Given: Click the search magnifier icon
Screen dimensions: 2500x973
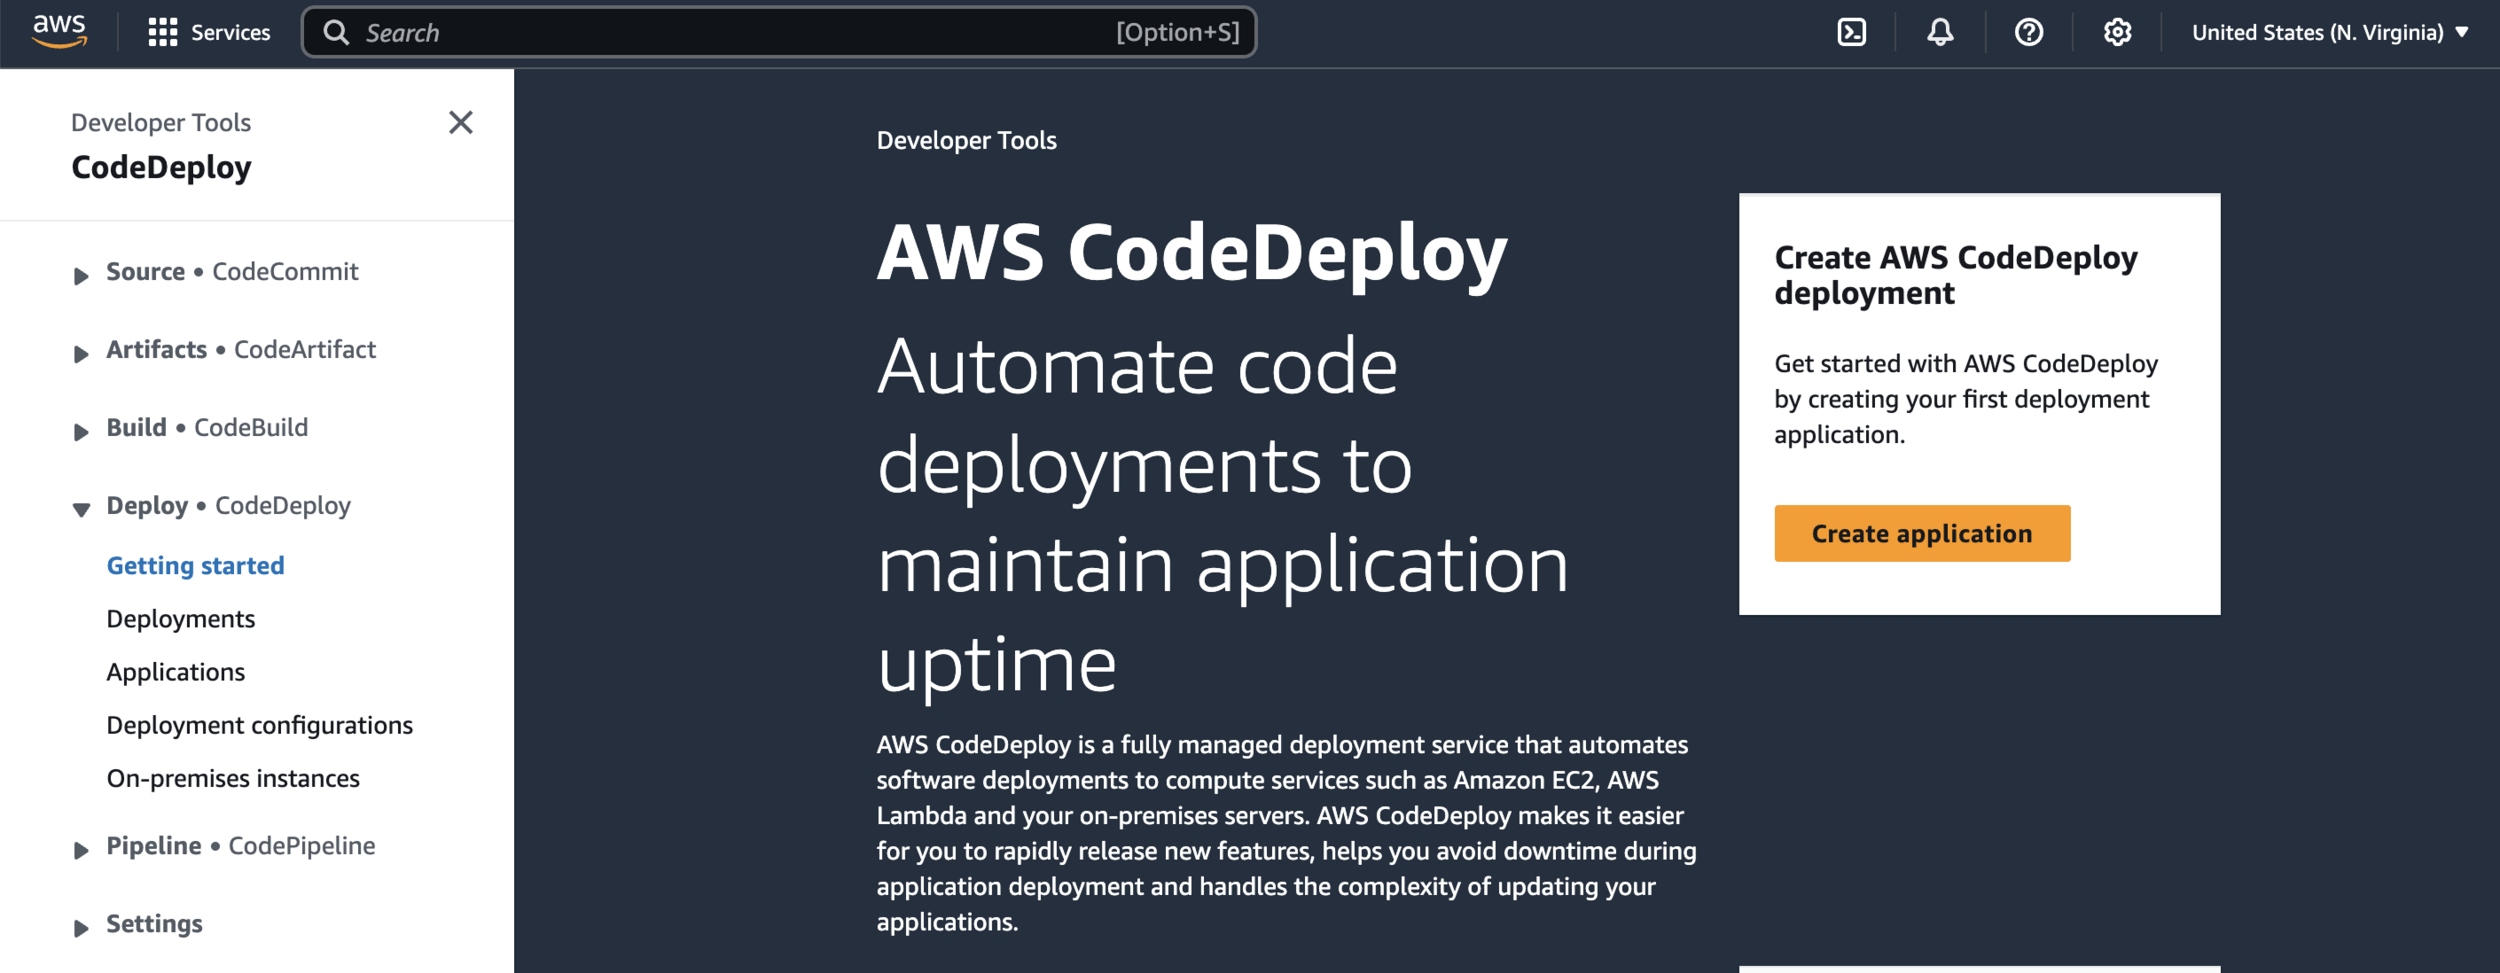Looking at the screenshot, I should click(337, 32).
